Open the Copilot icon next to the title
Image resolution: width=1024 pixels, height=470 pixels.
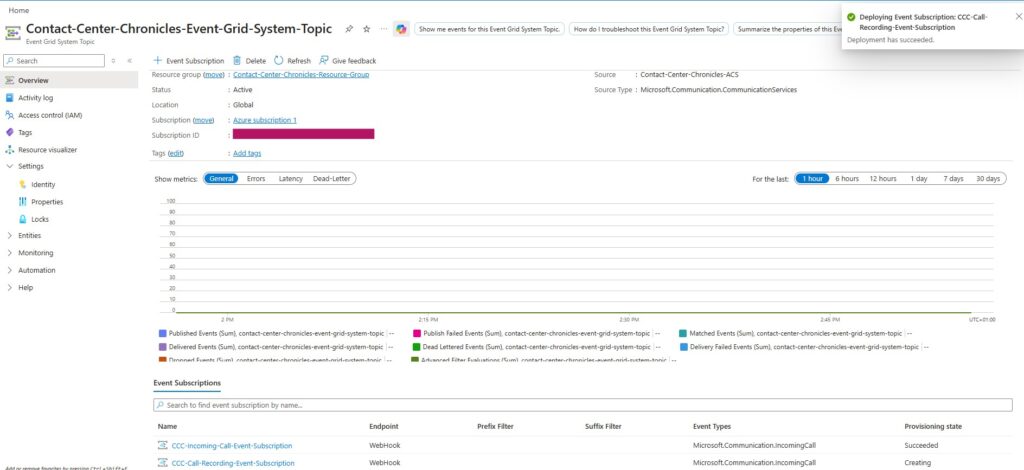point(400,29)
